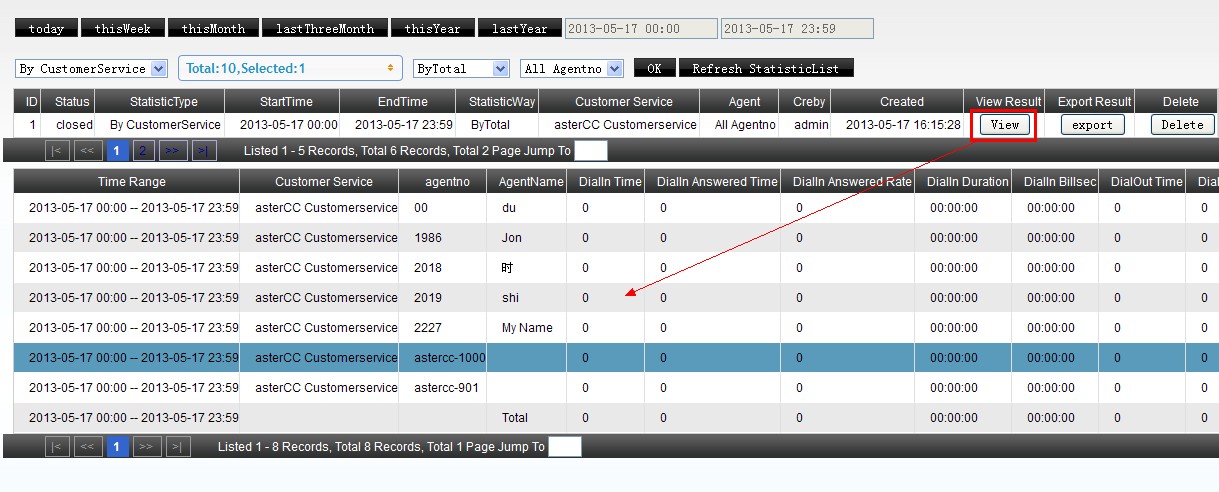
Task: Go to first page in upper statistic list
Action: click(57, 151)
